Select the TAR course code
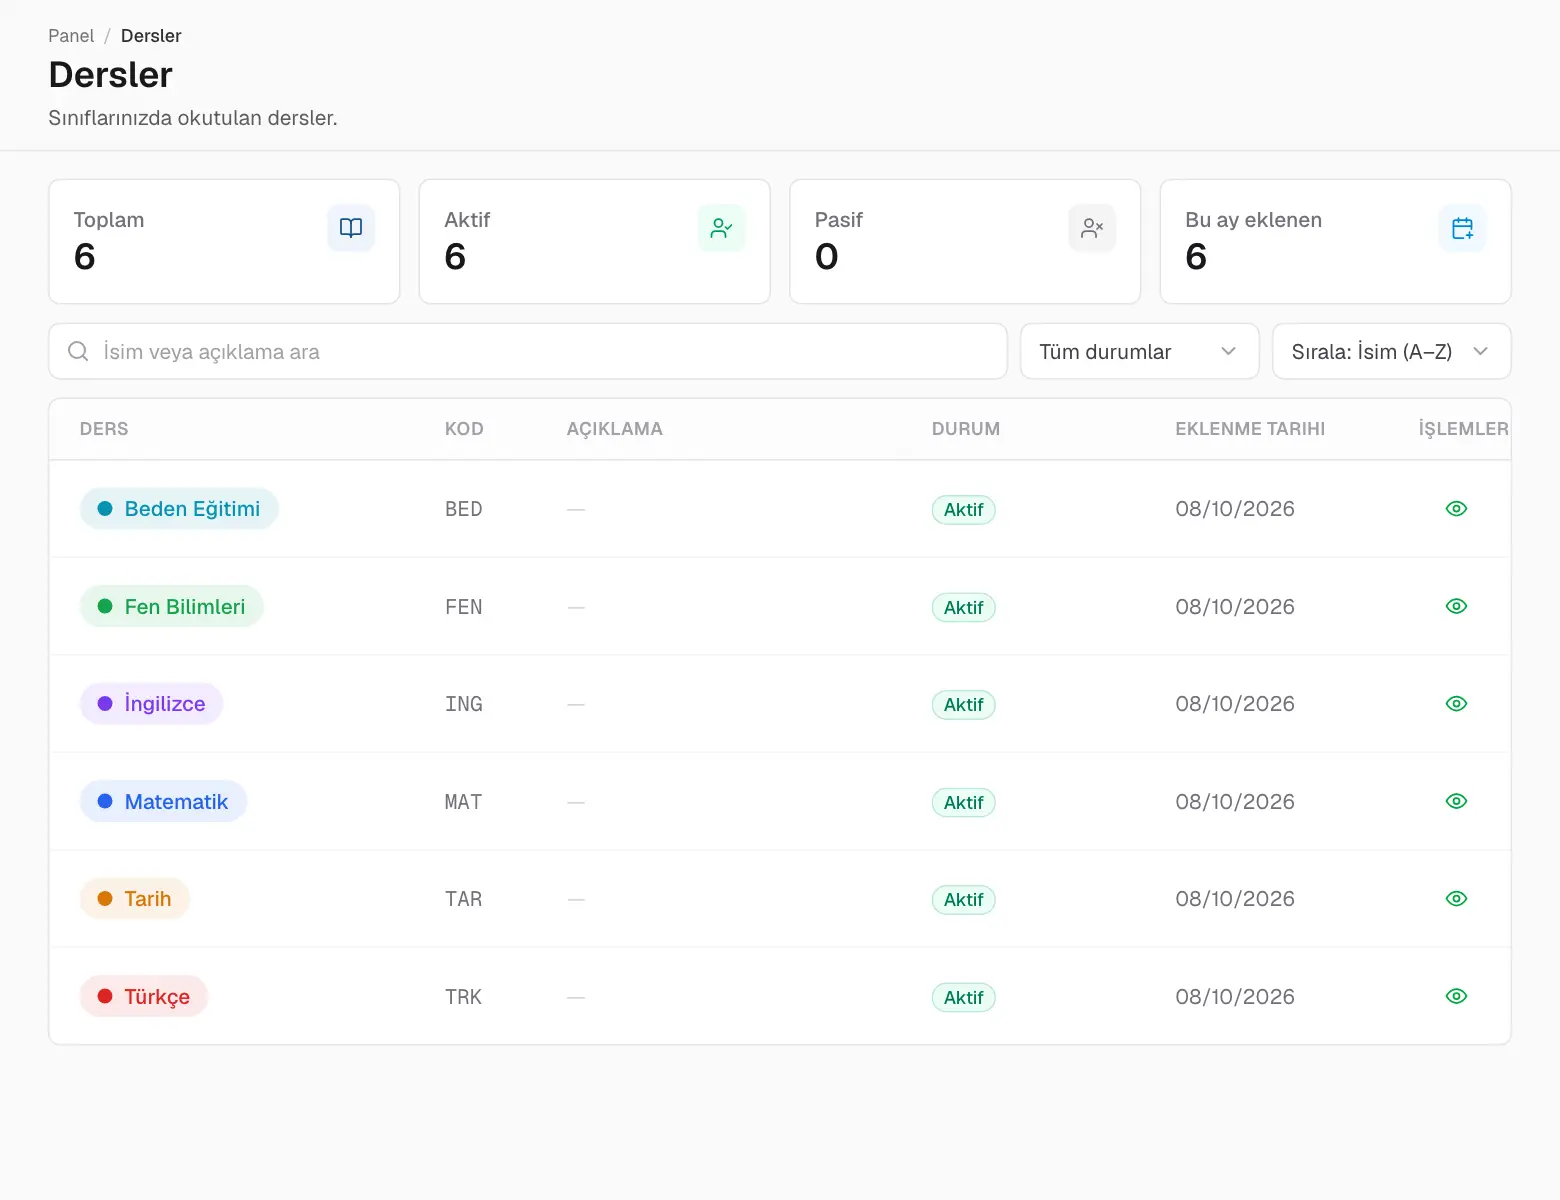1560x1200 pixels. [x=464, y=899]
